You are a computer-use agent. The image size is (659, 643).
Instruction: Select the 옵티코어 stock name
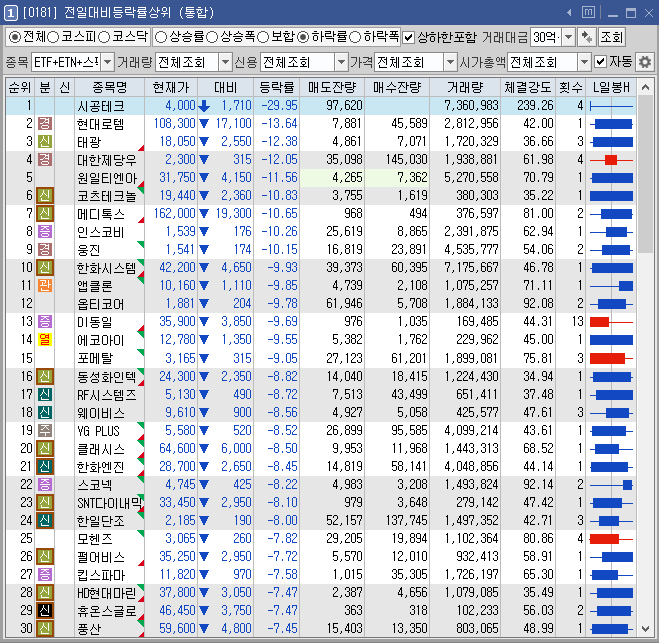click(101, 304)
